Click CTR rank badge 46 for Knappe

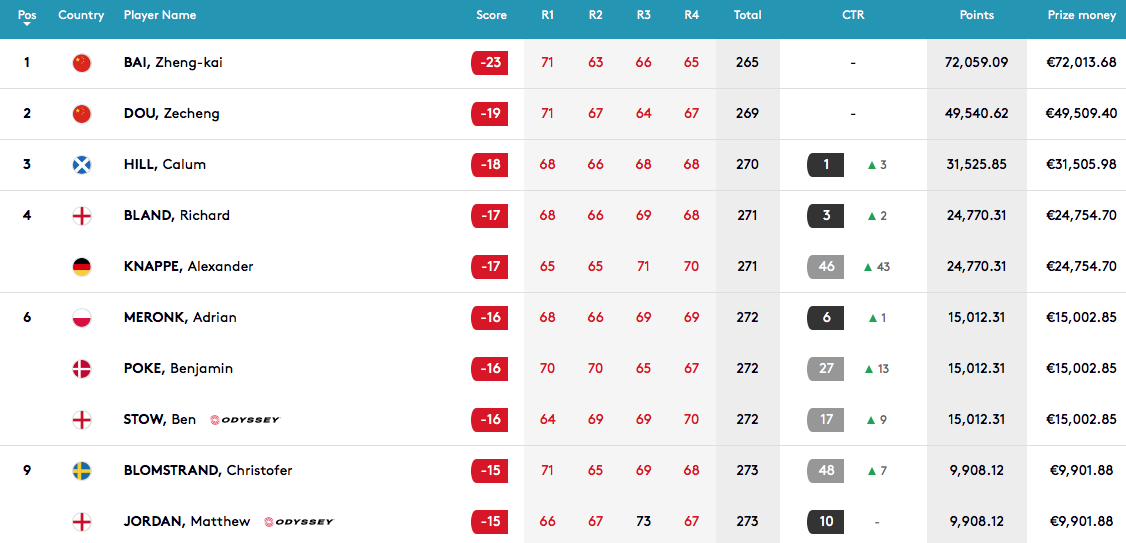pos(826,266)
